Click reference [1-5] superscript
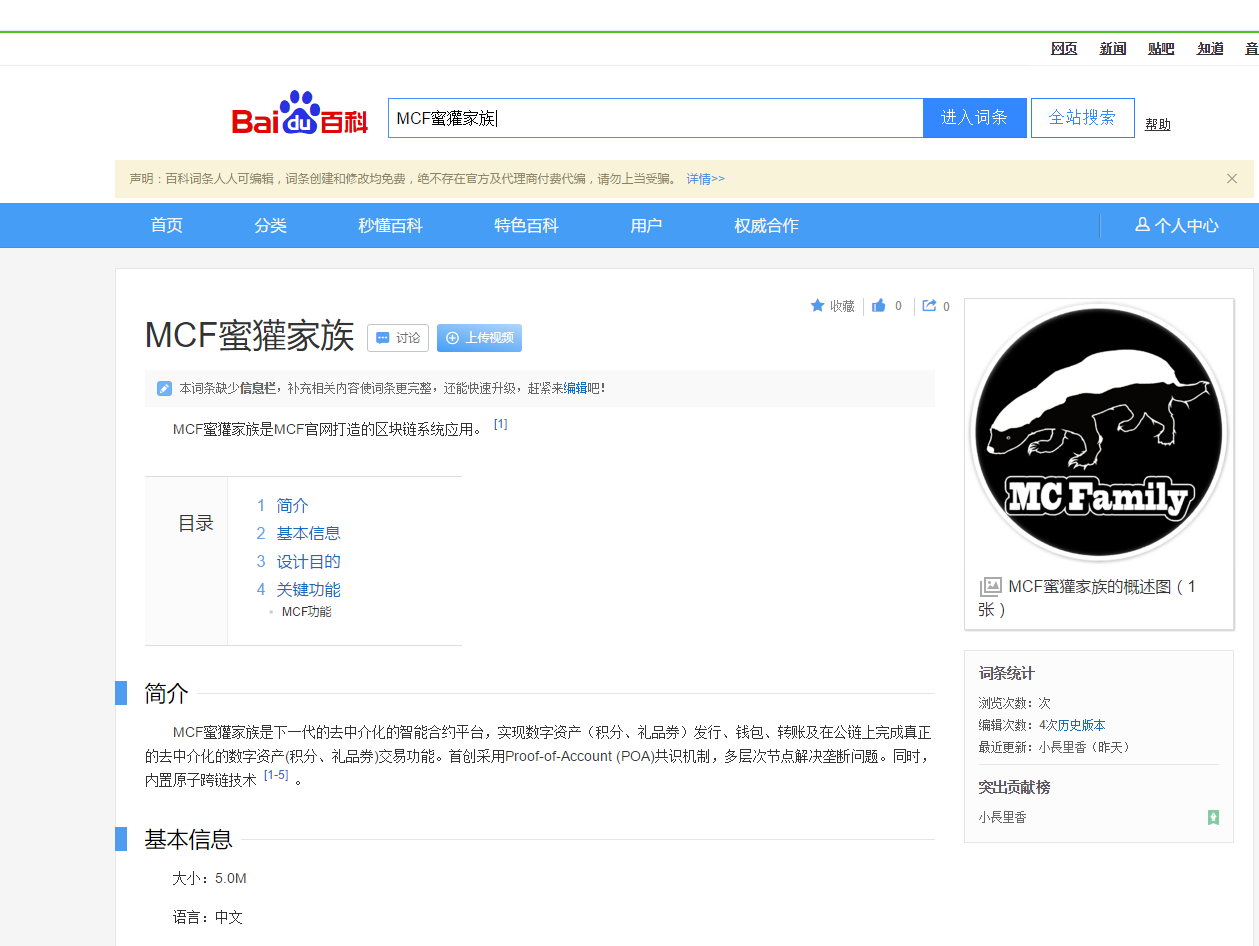Viewport: 1259px width, 946px height. [x=276, y=775]
